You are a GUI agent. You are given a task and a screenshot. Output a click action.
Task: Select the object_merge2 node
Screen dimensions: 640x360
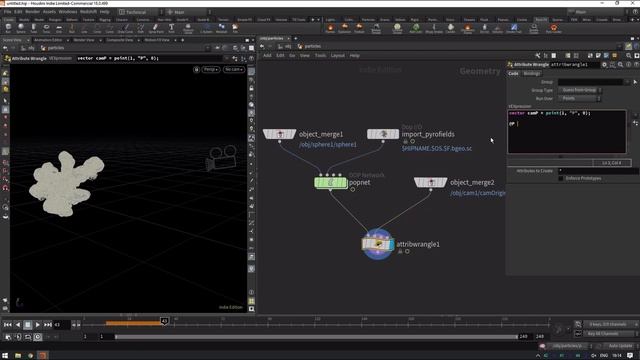point(431,182)
